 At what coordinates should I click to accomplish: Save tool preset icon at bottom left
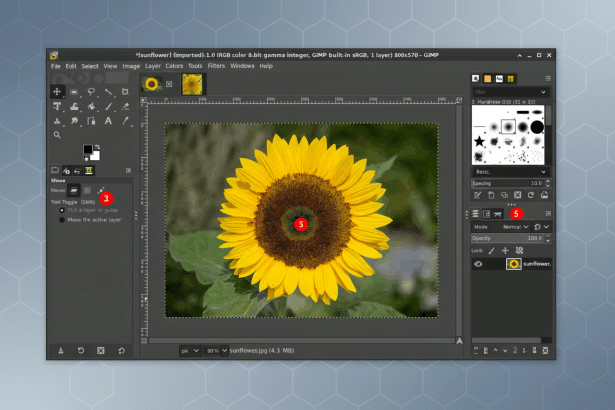(61, 350)
